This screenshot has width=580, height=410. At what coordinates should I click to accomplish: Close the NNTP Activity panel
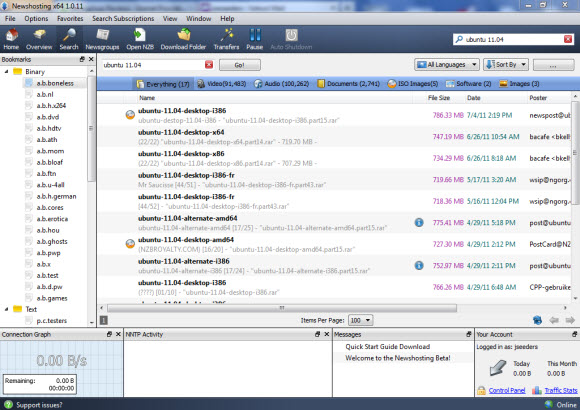327,334
